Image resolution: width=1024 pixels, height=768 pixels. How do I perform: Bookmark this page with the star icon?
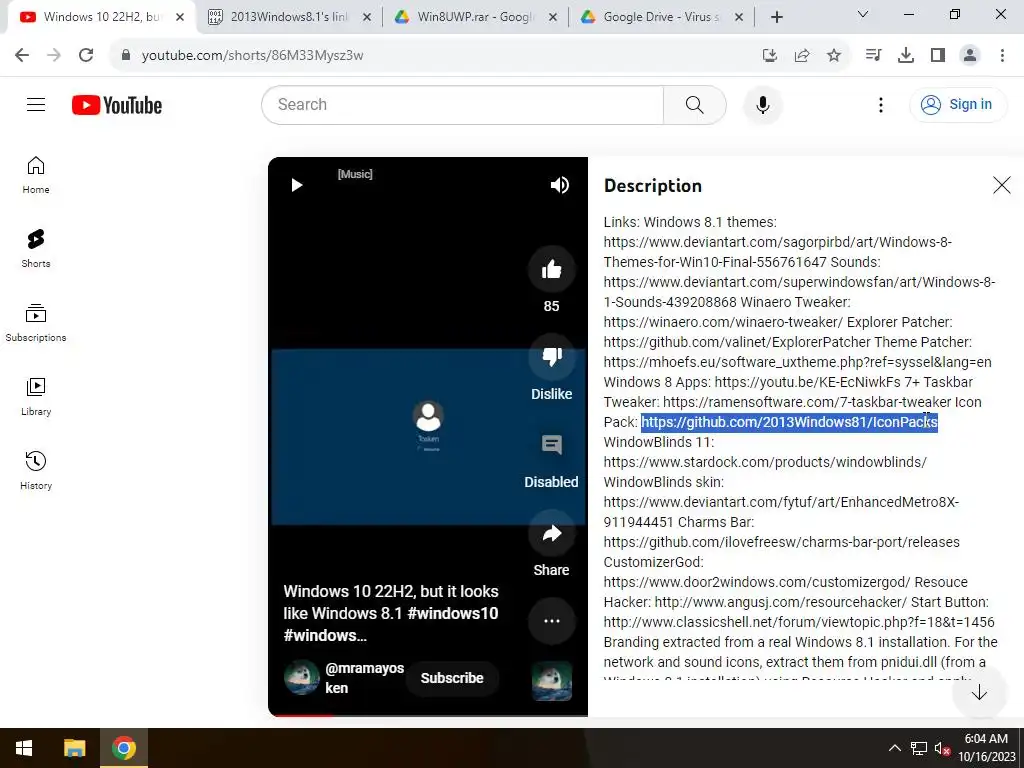click(x=834, y=56)
